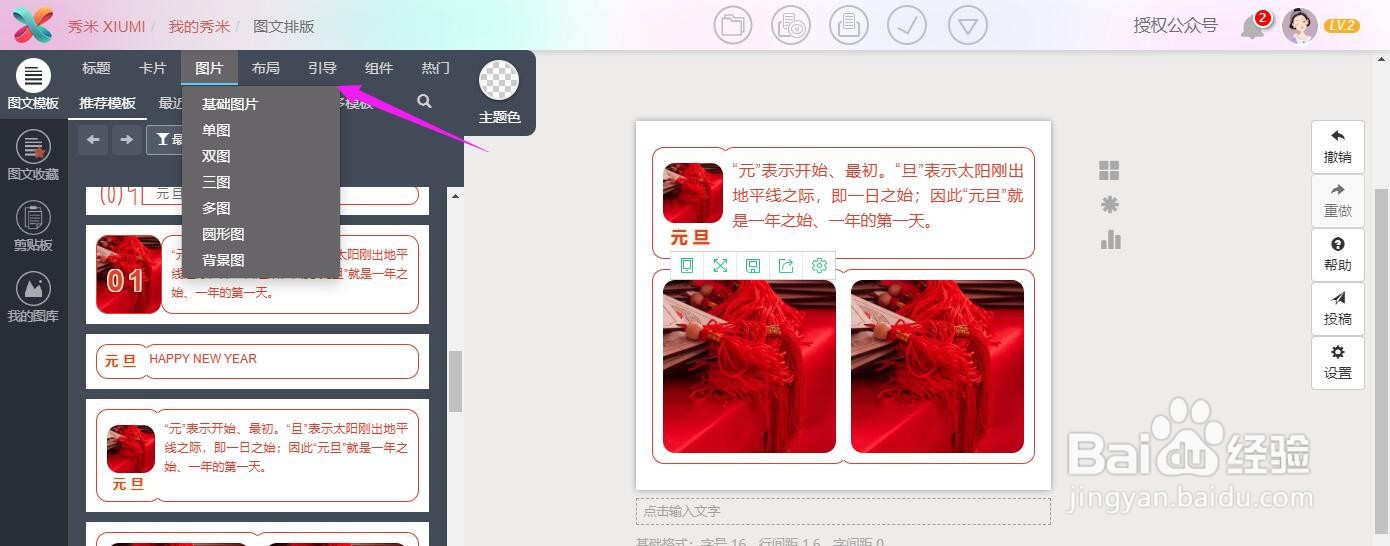Click the “元”表示开始 paragraph in editor
Viewport: 1390px width, 546px height.
click(878, 195)
